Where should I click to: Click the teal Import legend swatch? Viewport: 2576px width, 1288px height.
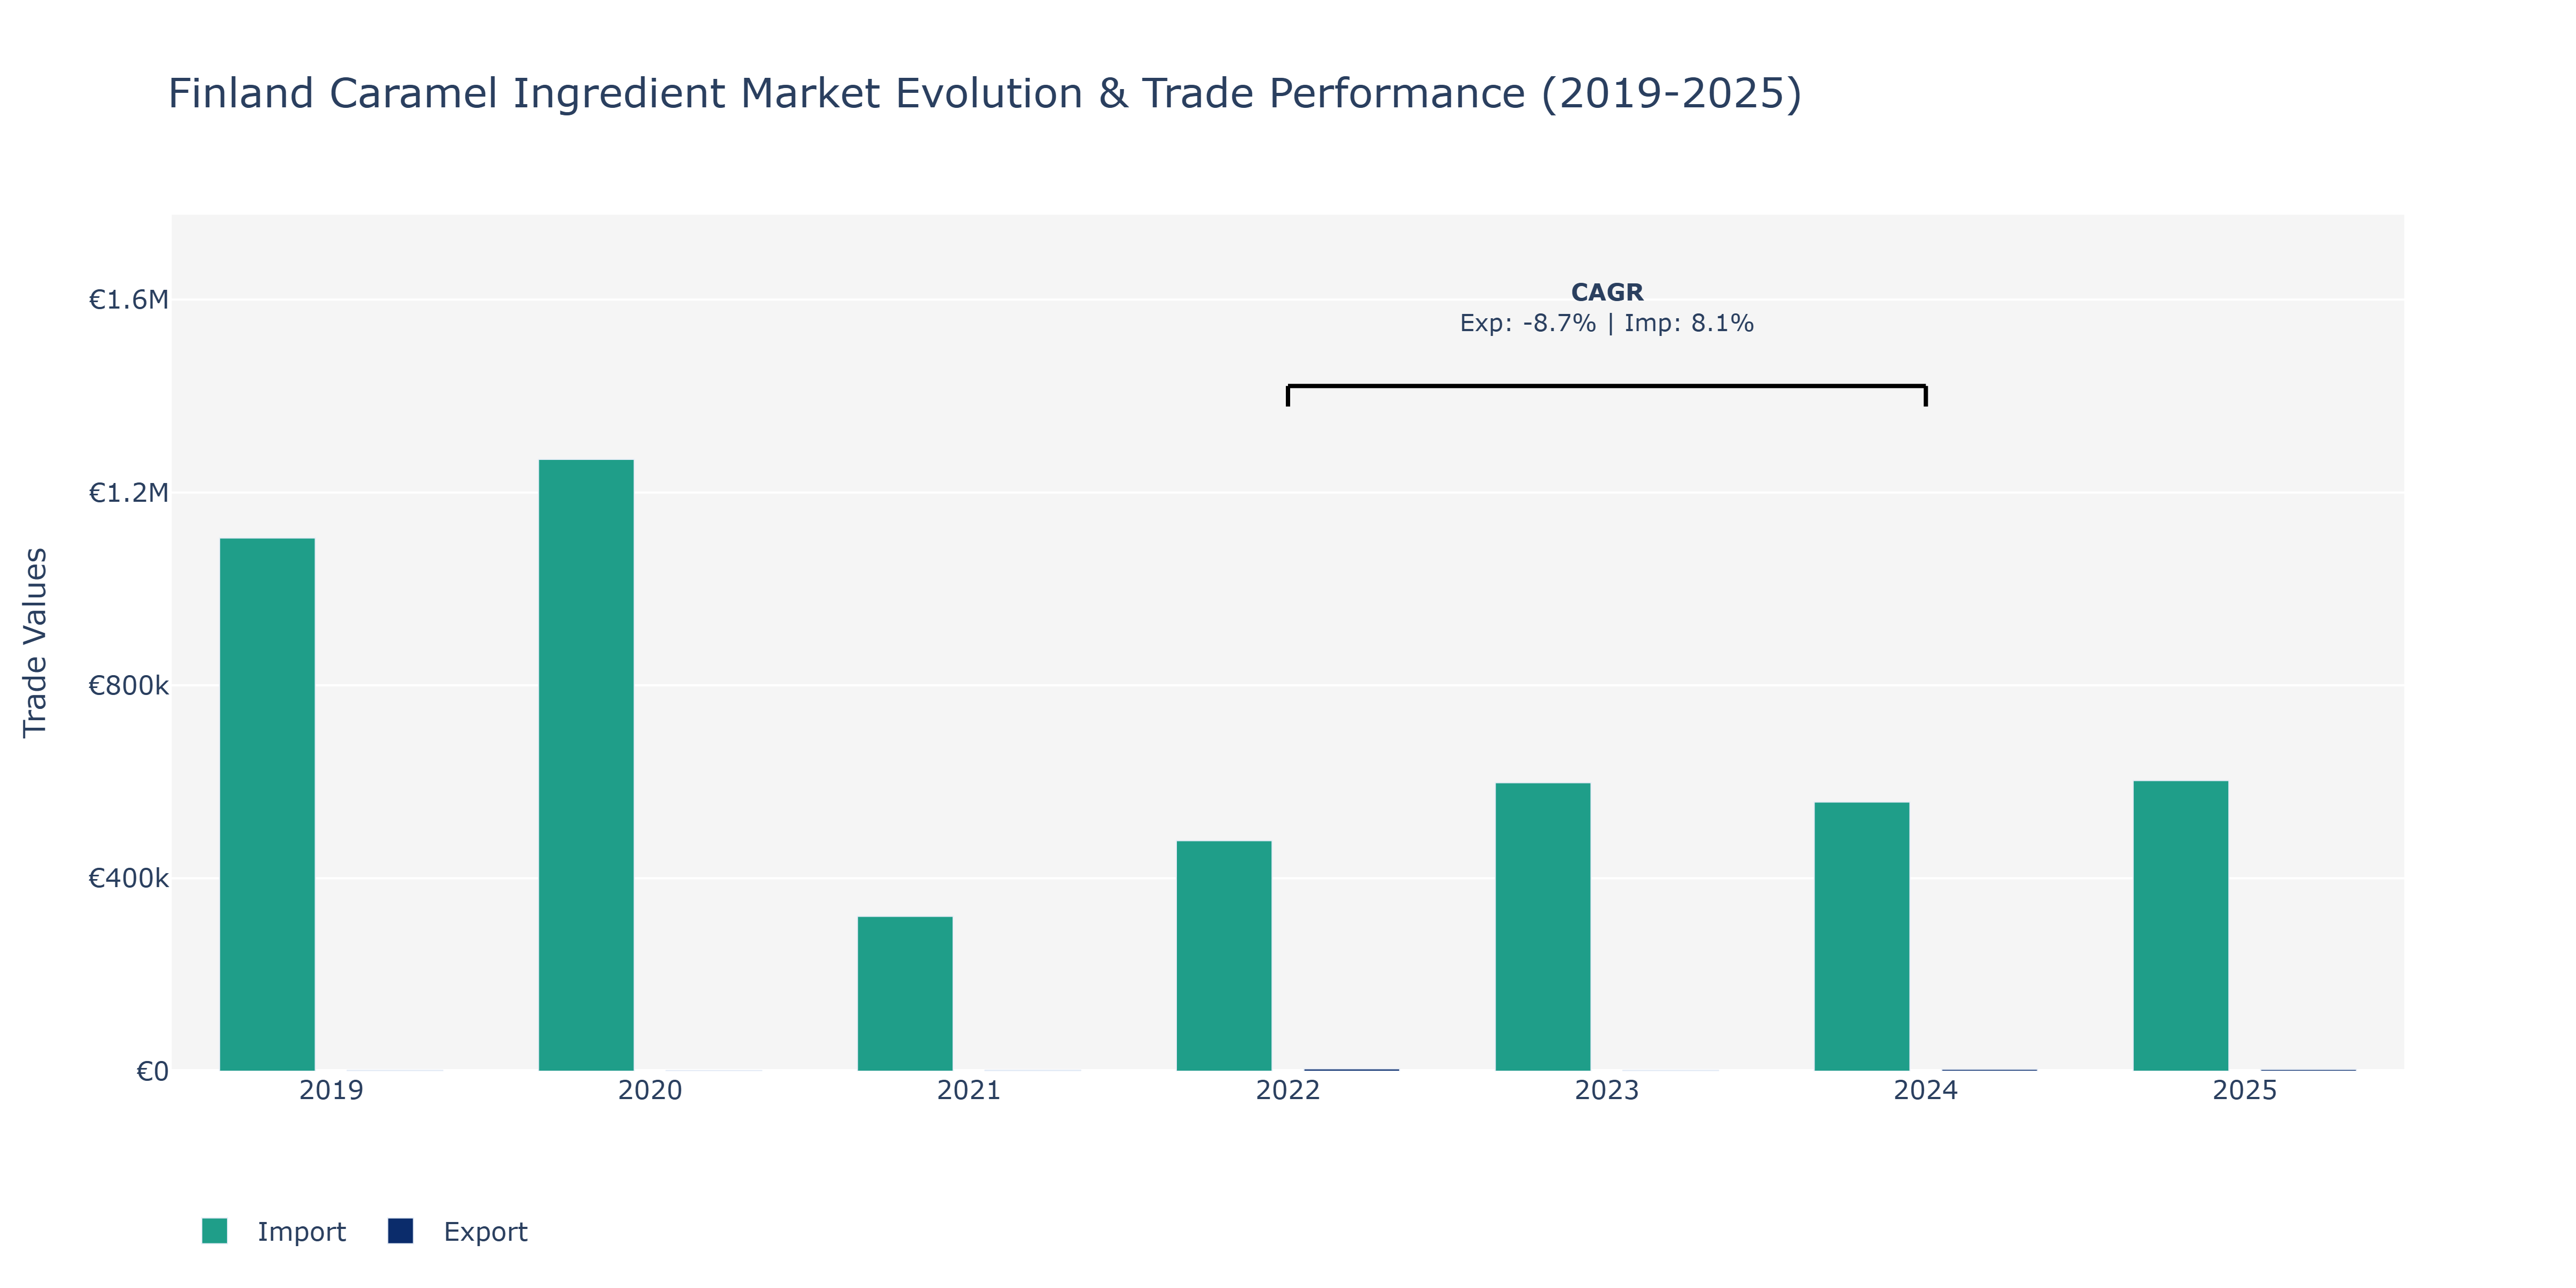coord(214,1231)
